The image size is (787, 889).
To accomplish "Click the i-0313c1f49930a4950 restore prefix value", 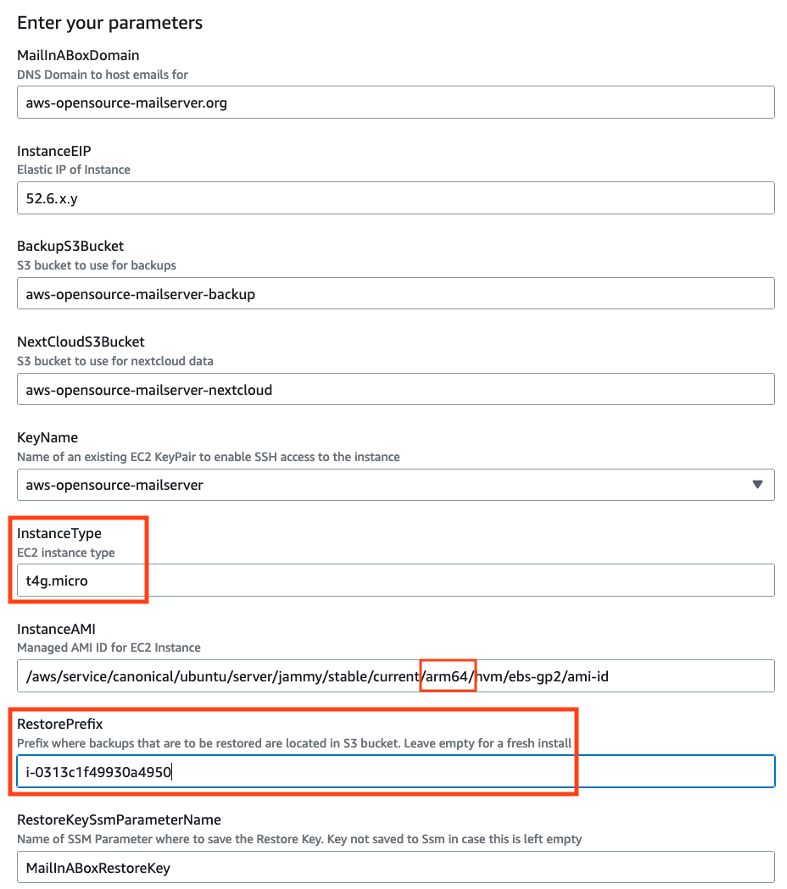I will pos(96,770).
